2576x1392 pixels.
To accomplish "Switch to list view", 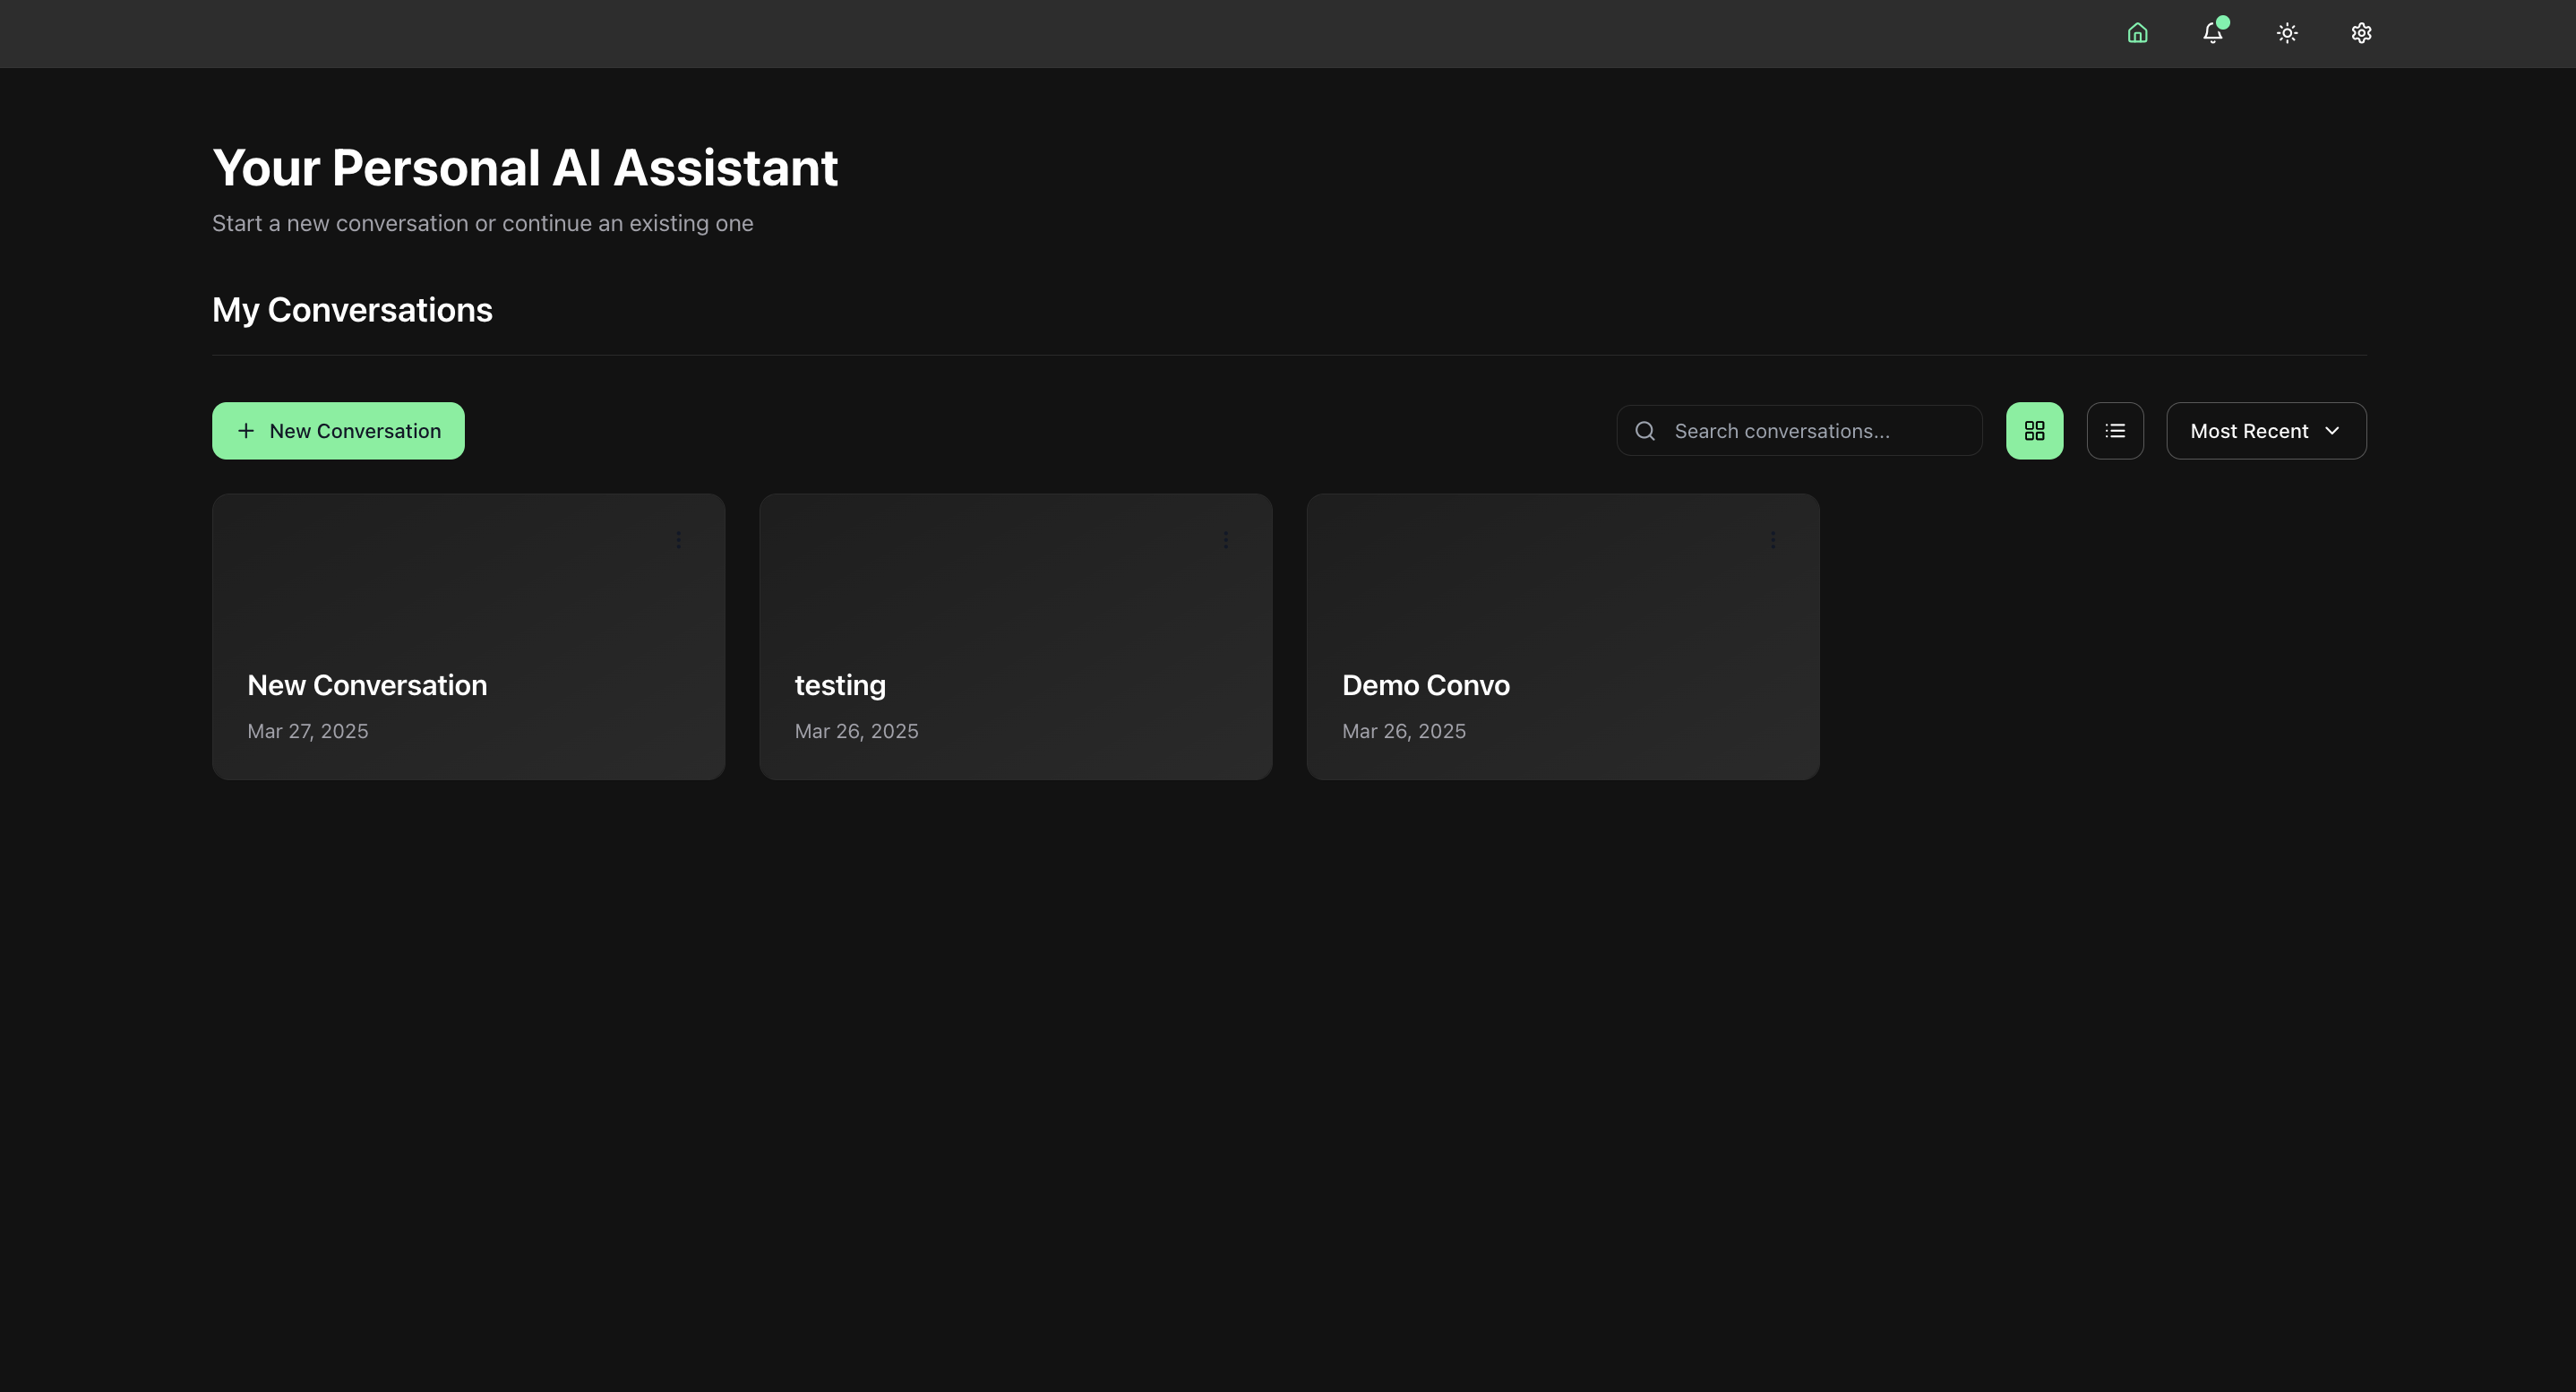I will pos(2114,431).
